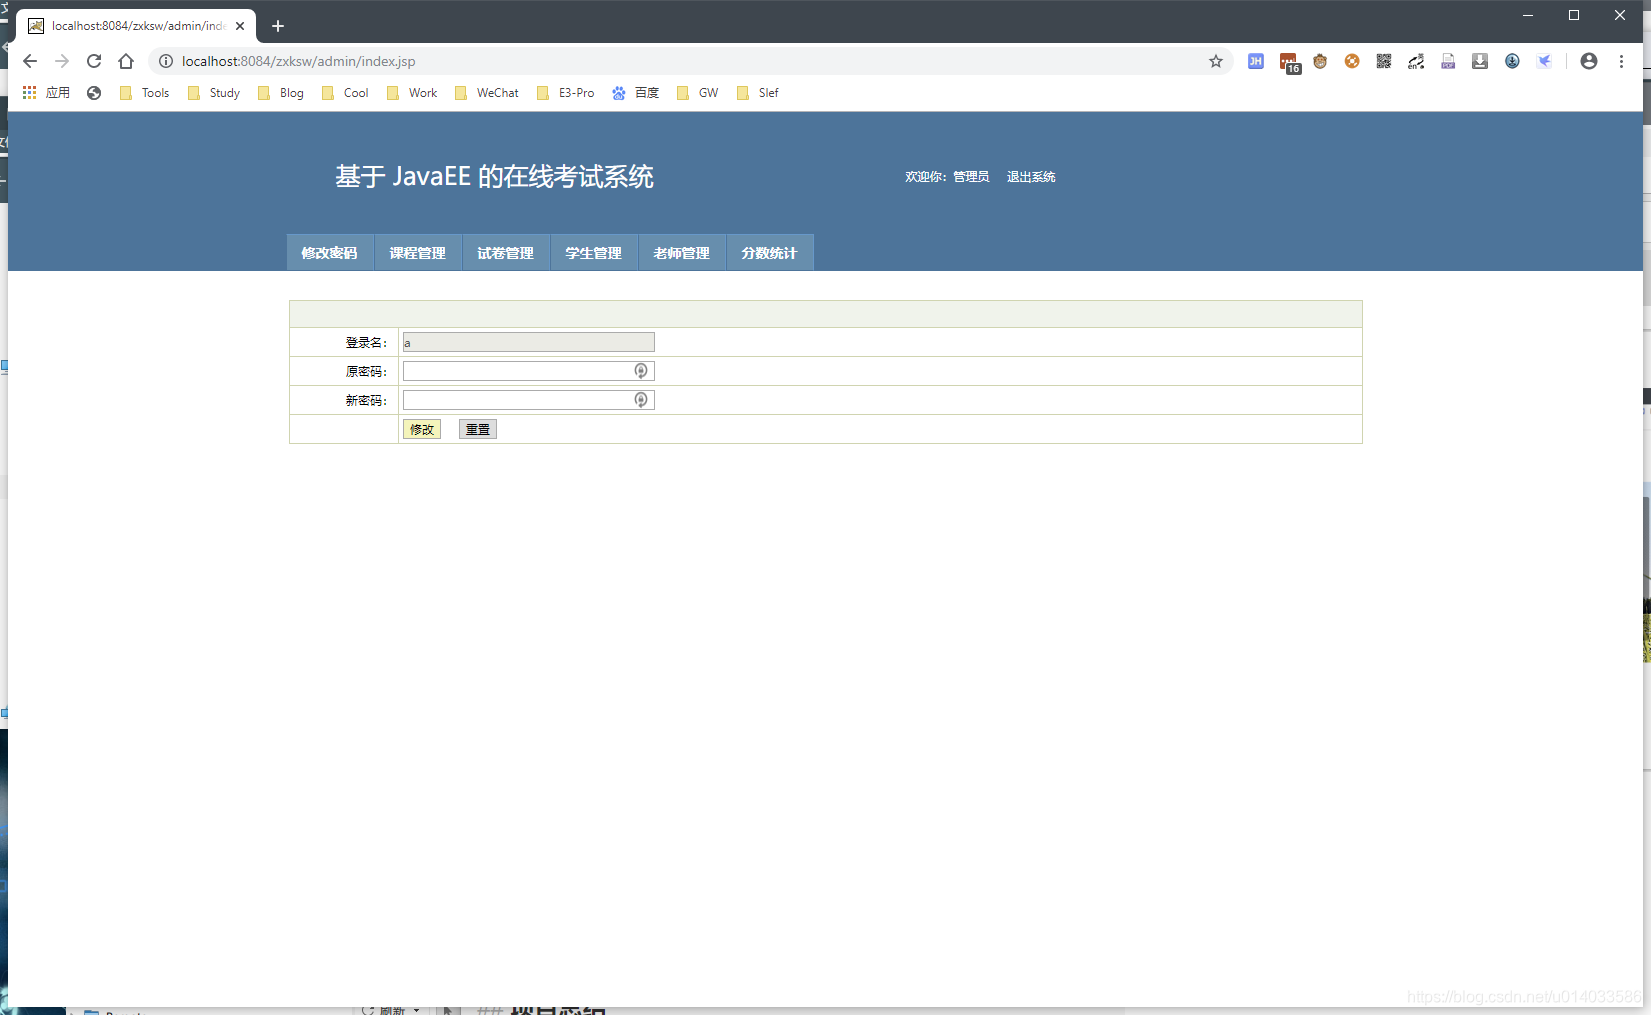
Task: Click the address bar URL
Action: coord(298,61)
